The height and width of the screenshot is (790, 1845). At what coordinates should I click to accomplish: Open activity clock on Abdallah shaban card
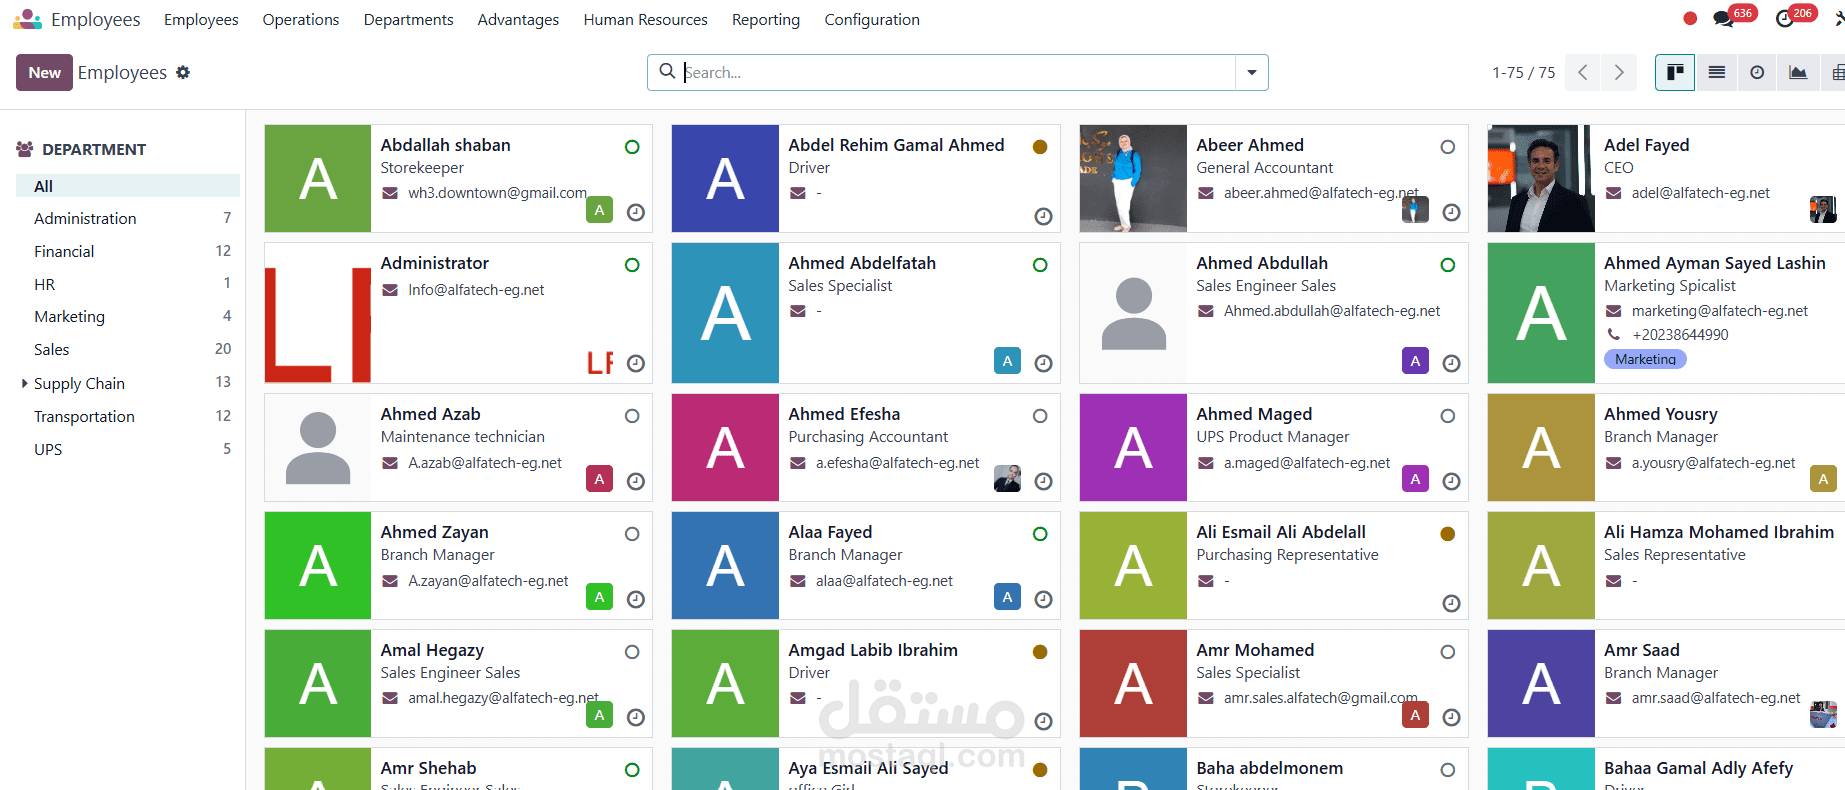[x=636, y=212]
